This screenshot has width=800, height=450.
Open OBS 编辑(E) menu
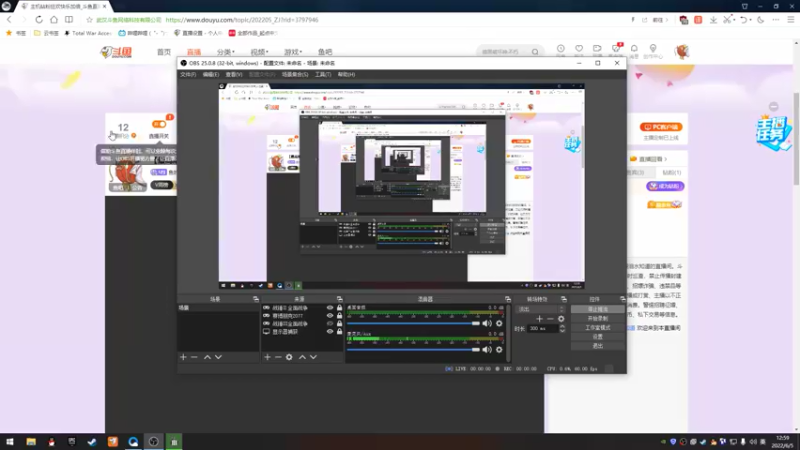click(x=211, y=74)
